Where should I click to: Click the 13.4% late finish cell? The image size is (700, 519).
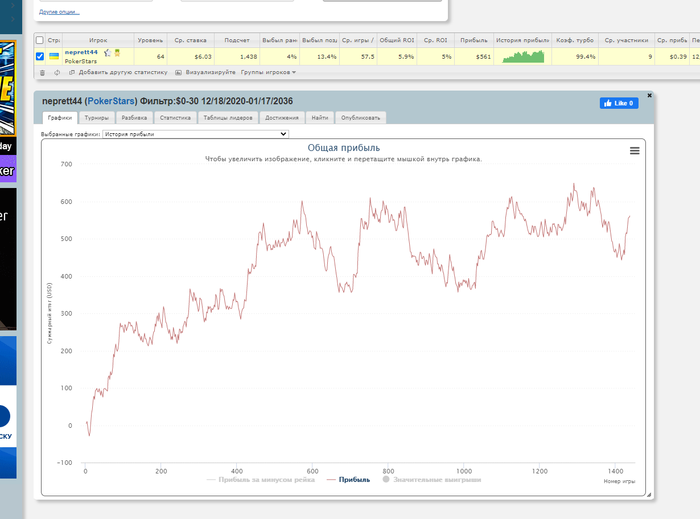320,57
